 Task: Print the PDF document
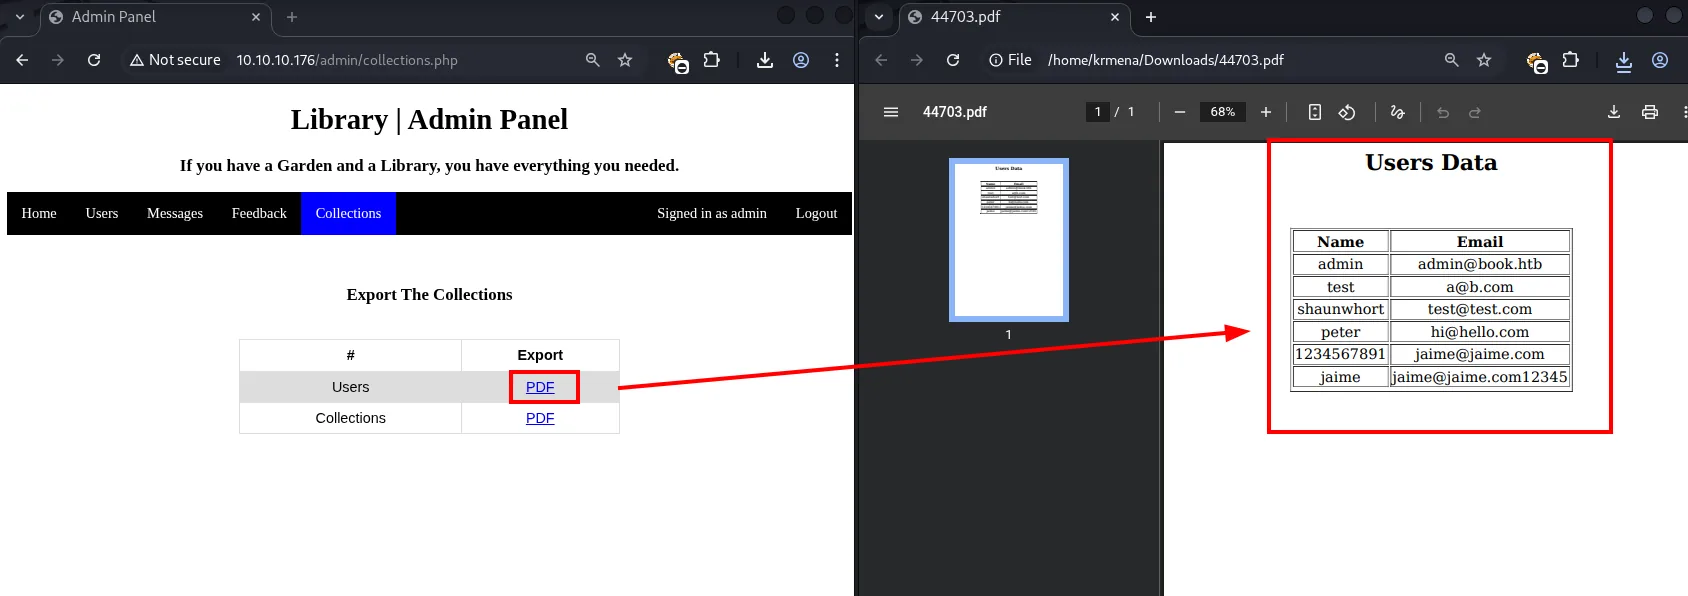(1650, 112)
